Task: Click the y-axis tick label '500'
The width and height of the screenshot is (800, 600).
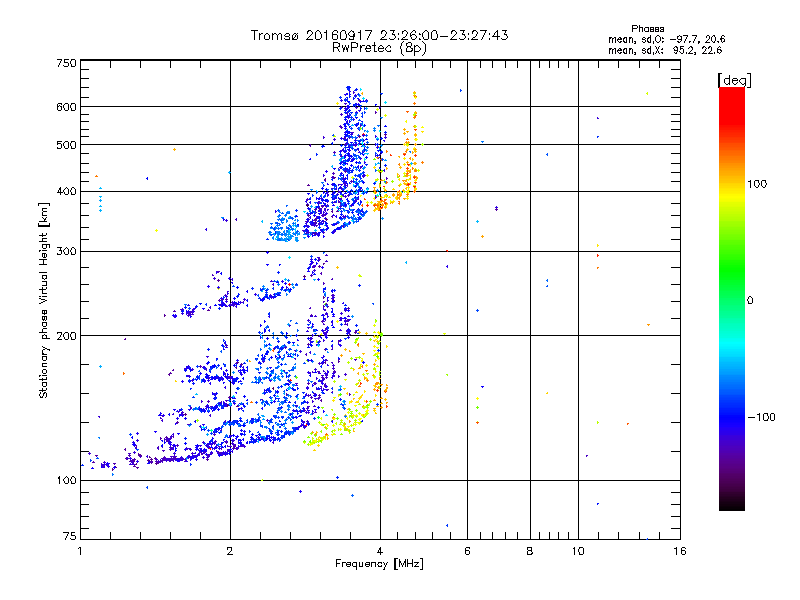Action: [66, 145]
